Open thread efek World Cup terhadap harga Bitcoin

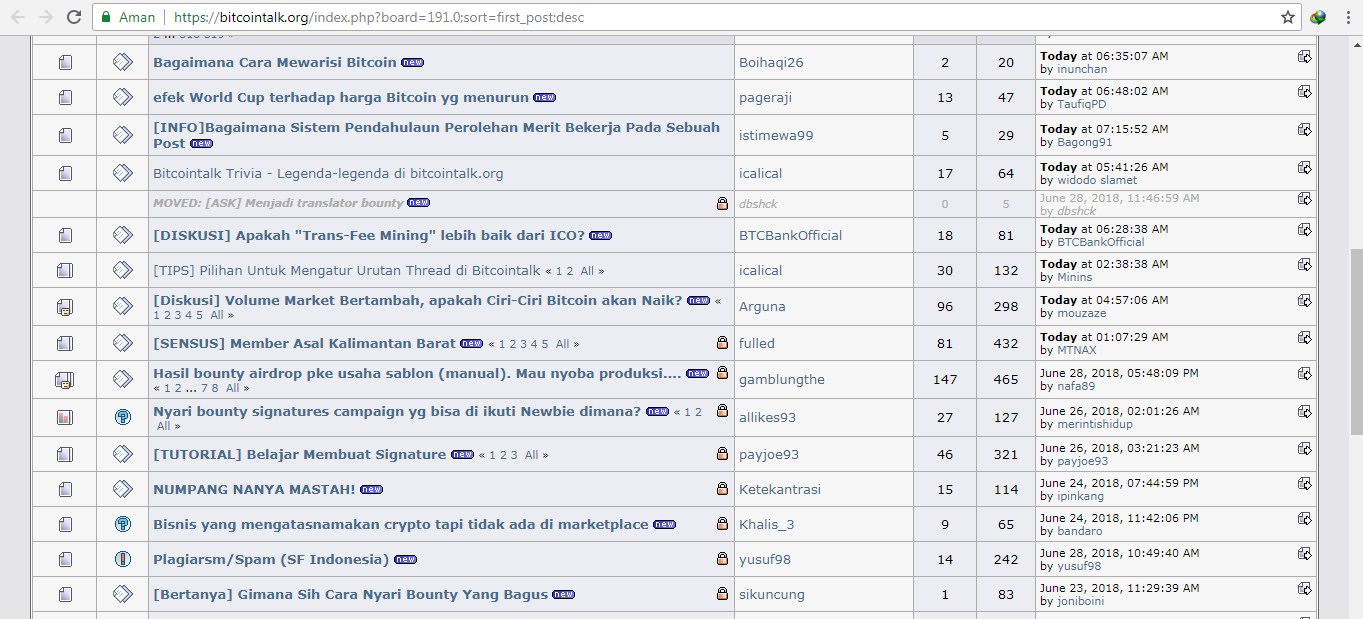[x=341, y=97]
